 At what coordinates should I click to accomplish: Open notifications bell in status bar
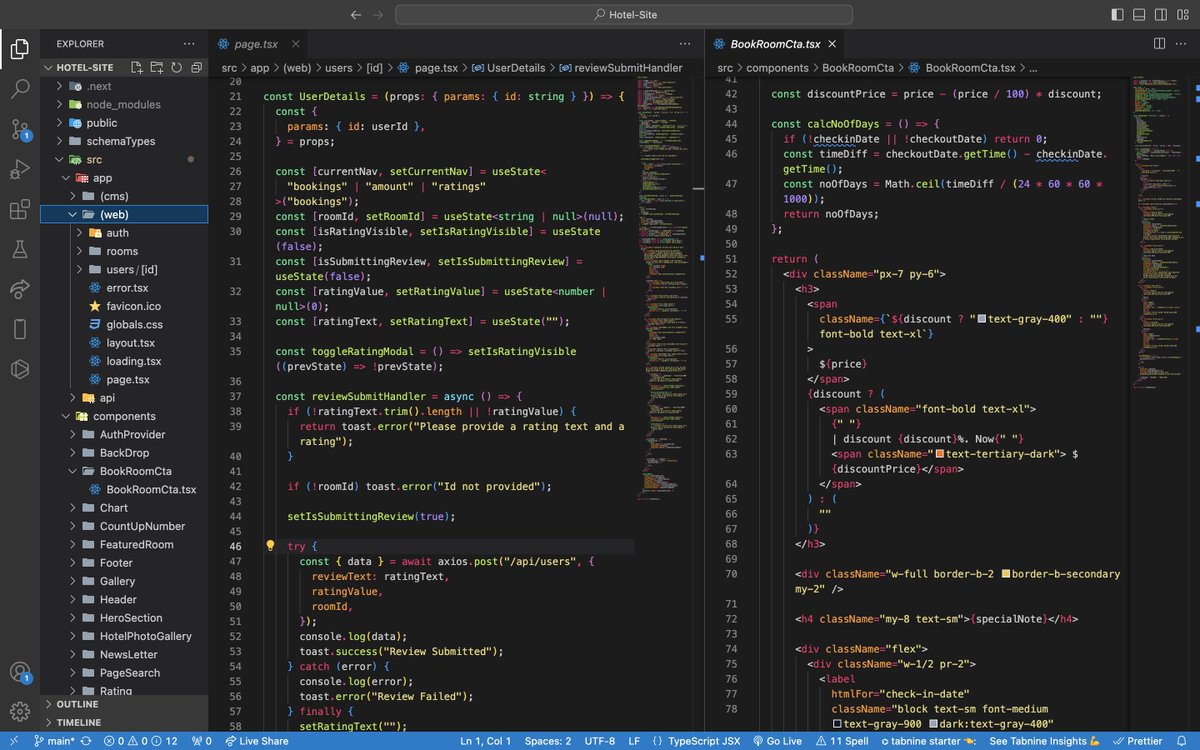pyautogui.click(x=1184, y=741)
